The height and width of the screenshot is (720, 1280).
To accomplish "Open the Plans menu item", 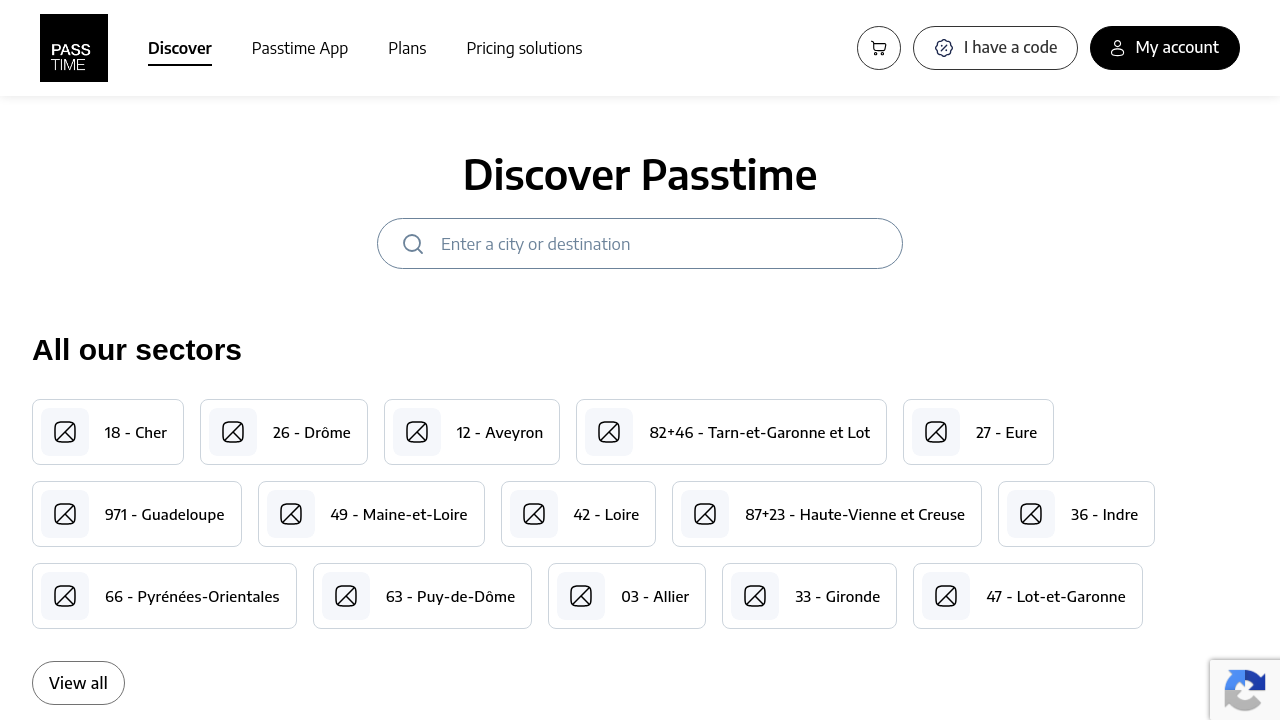I will point(407,48).
